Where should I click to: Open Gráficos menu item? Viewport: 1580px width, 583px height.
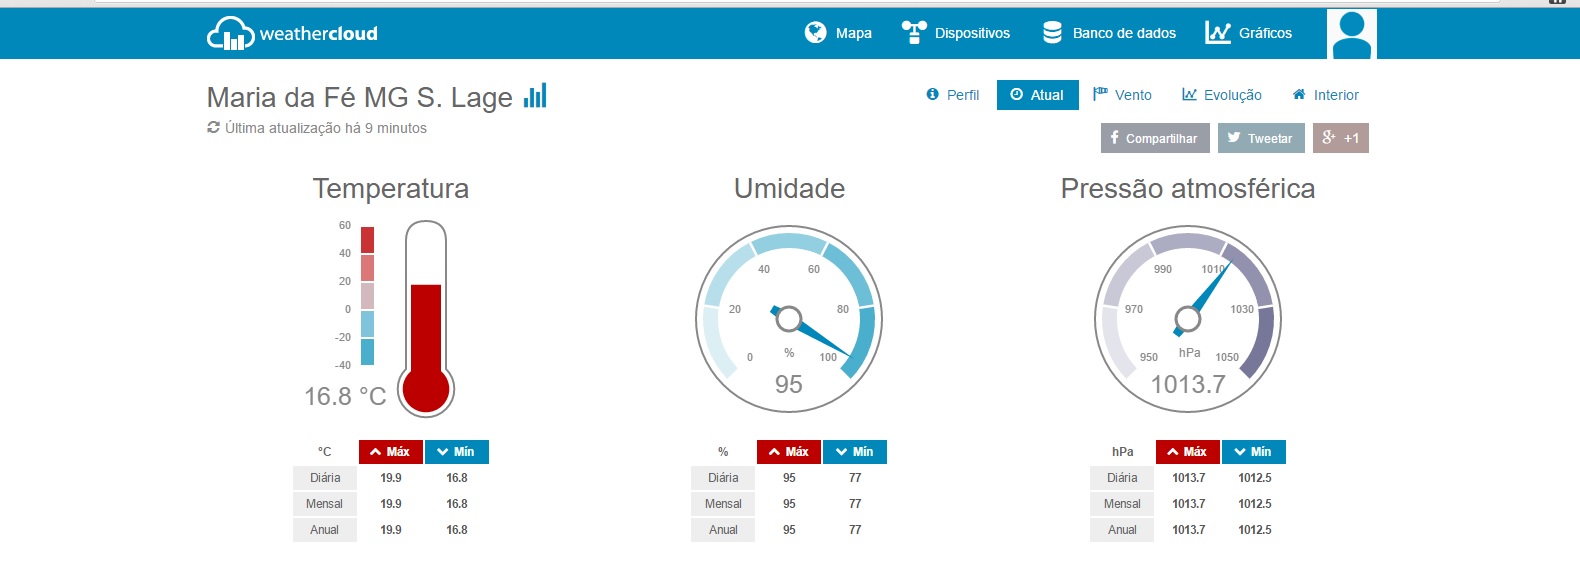1249,33
